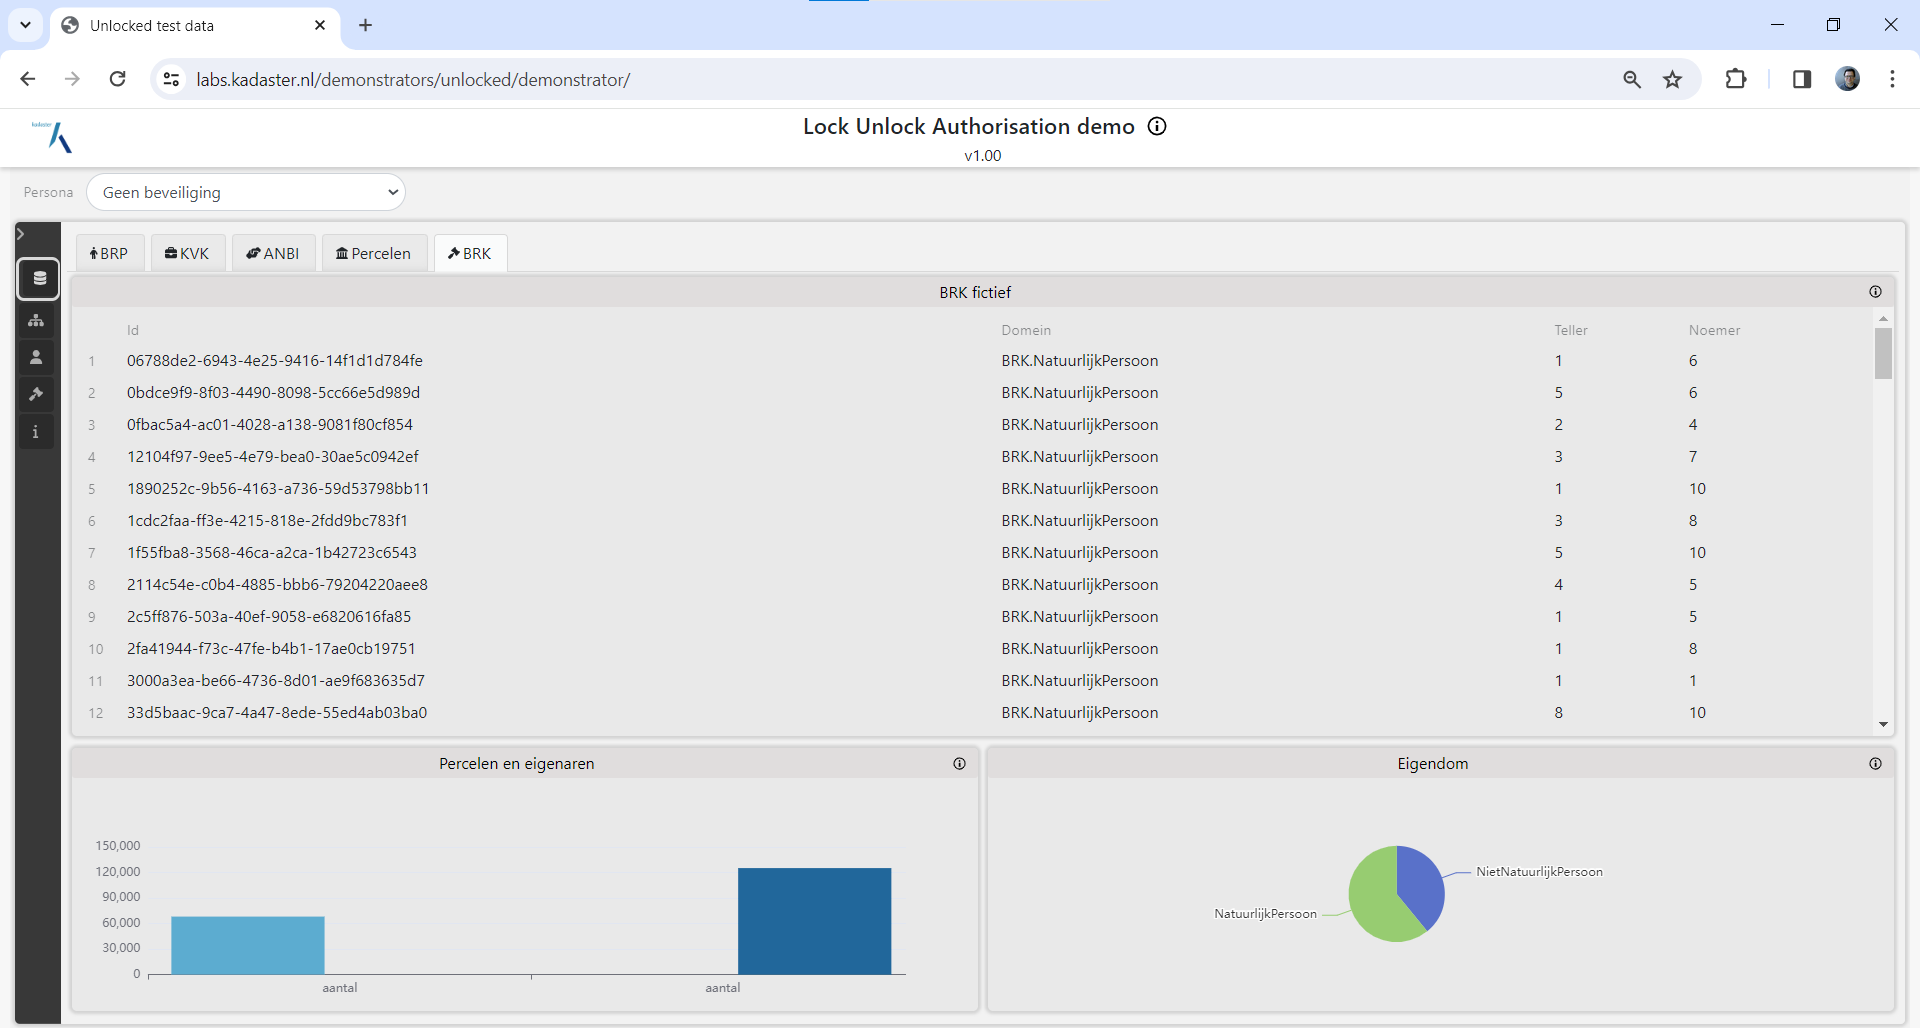Click the dark blue bar in chart
1920x1028 pixels.
(814, 921)
